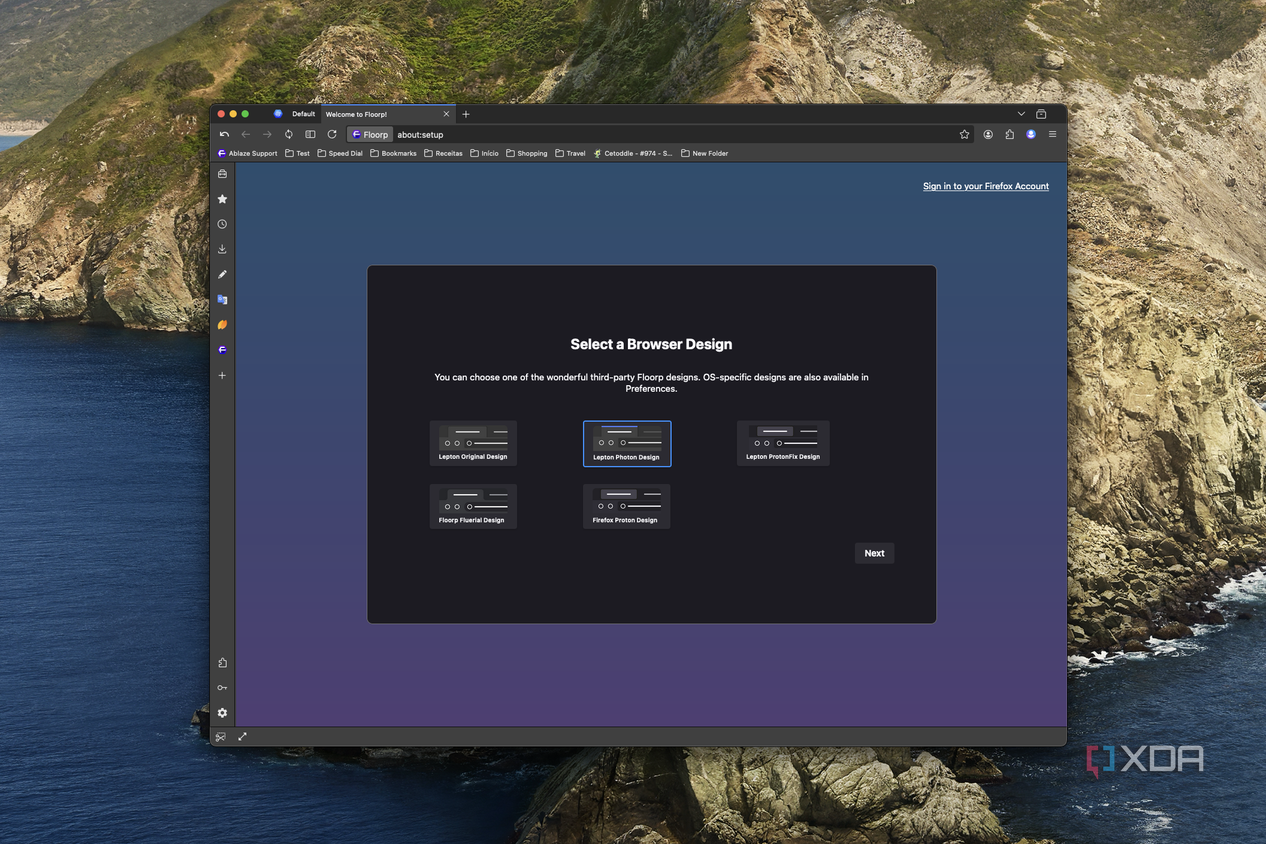Open the Receitas bookmarks folder
The width and height of the screenshot is (1266, 844).
point(443,153)
